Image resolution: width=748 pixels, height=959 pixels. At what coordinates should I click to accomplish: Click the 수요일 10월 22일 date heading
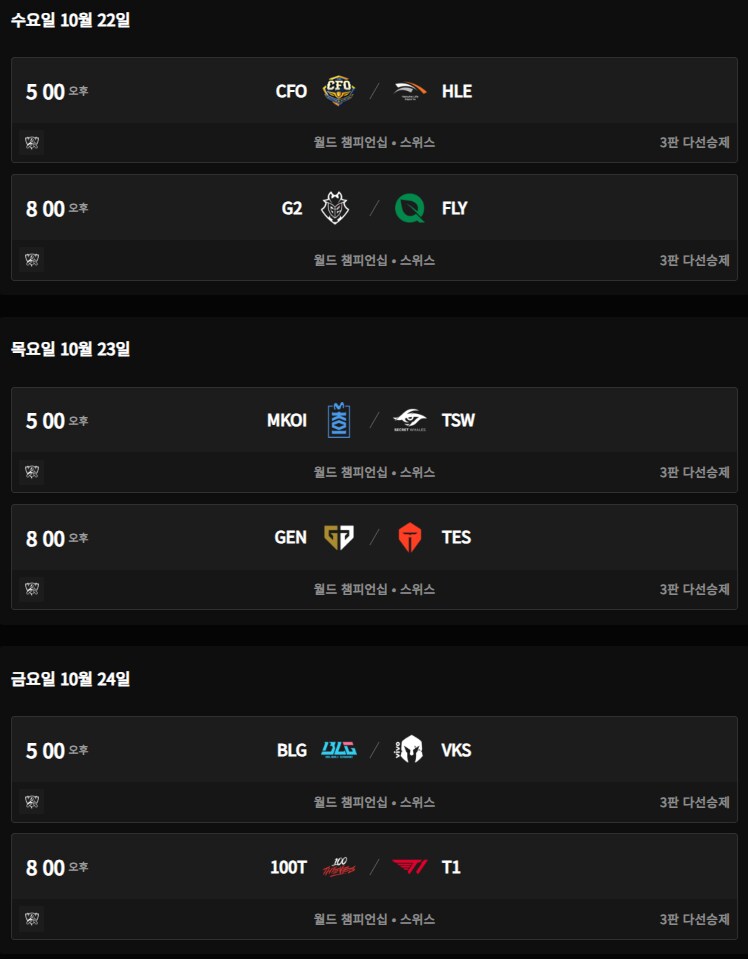tap(70, 20)
